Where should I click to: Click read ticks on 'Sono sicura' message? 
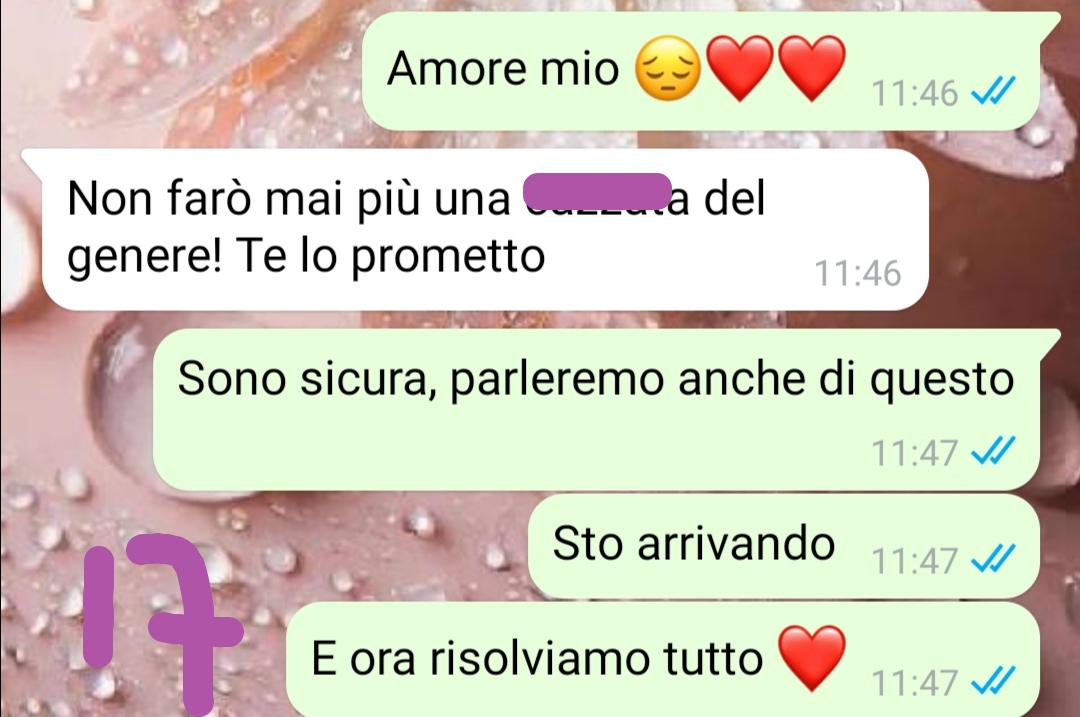[993, 451]
